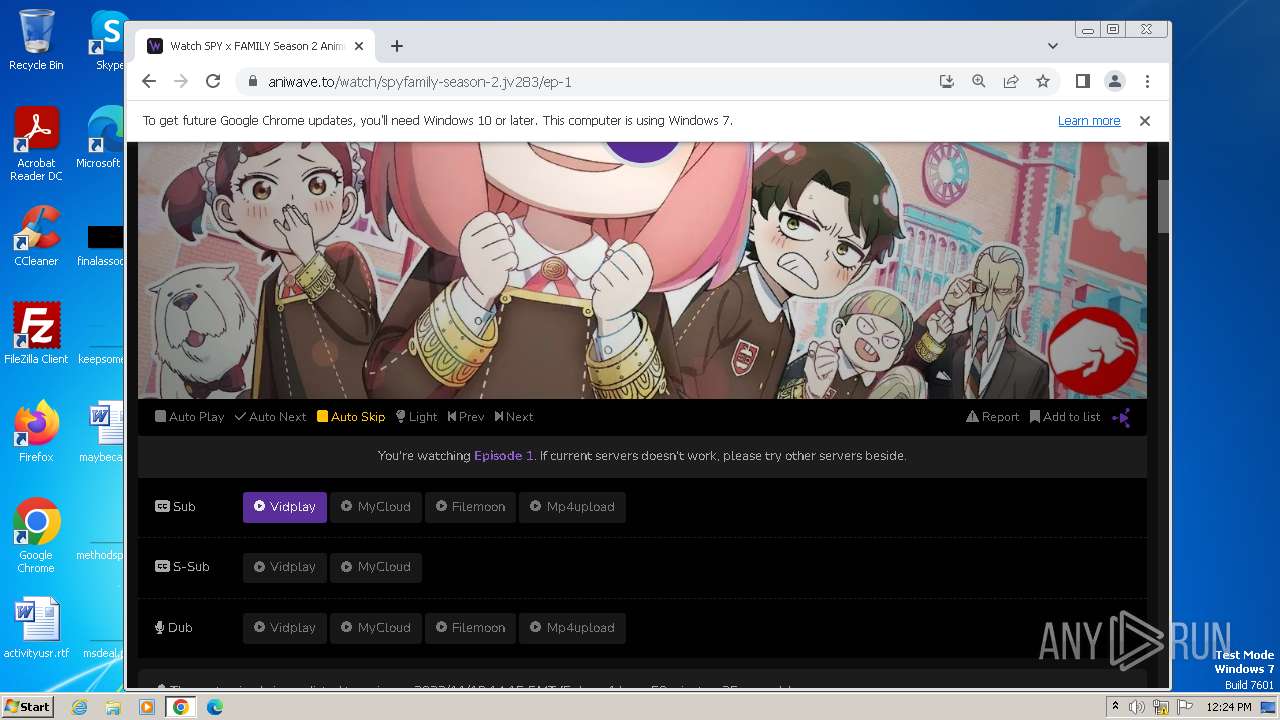Open Microsoft Edge from taskbar
Viewport: 1280px width, 720px height.
click(x=214, y=707)
